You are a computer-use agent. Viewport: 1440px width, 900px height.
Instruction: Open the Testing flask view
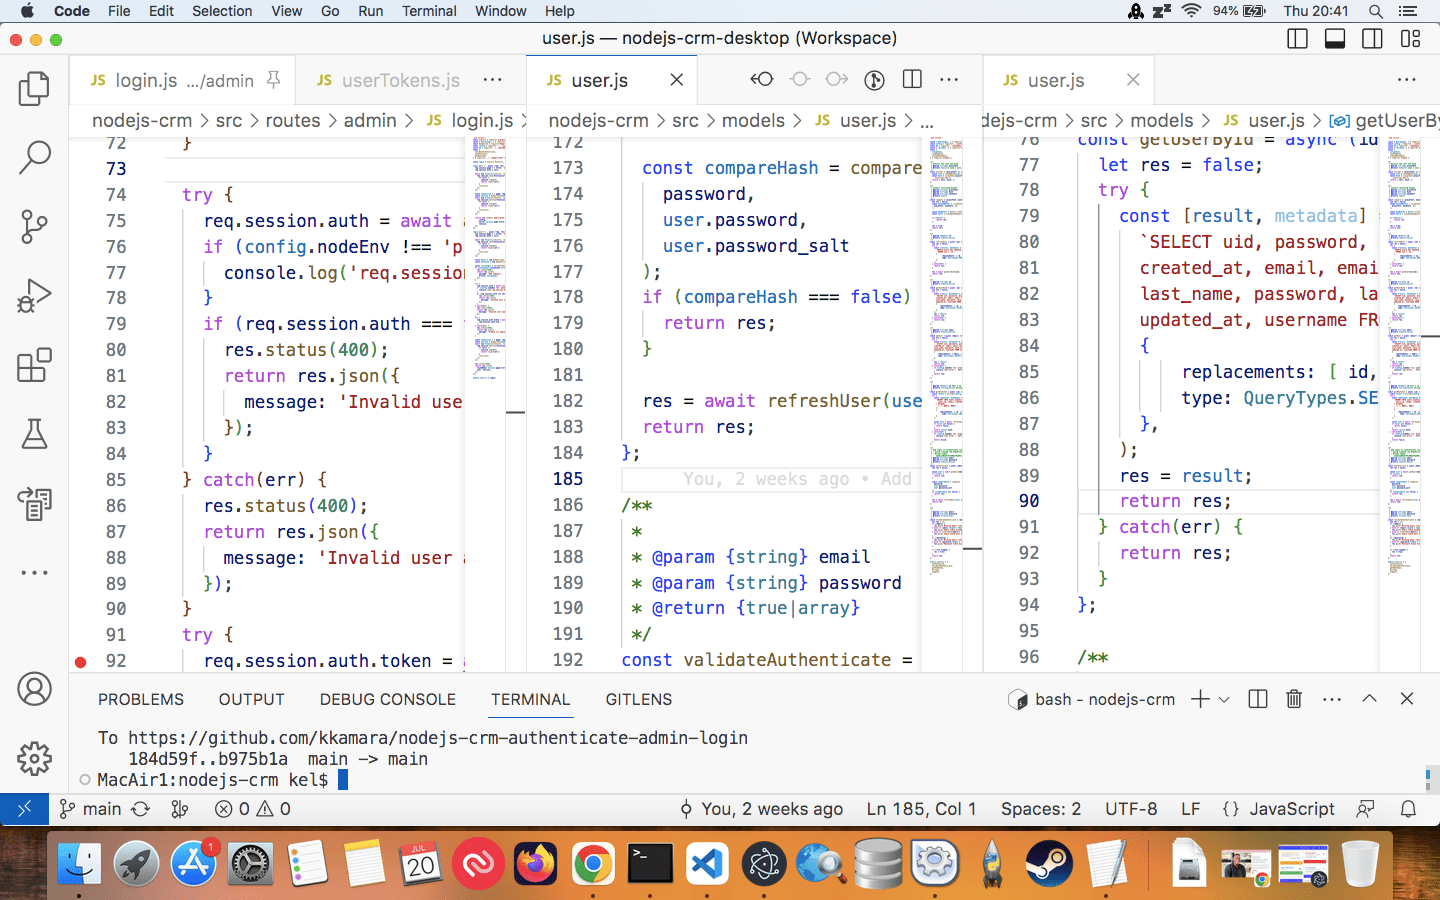coord(34,434)
